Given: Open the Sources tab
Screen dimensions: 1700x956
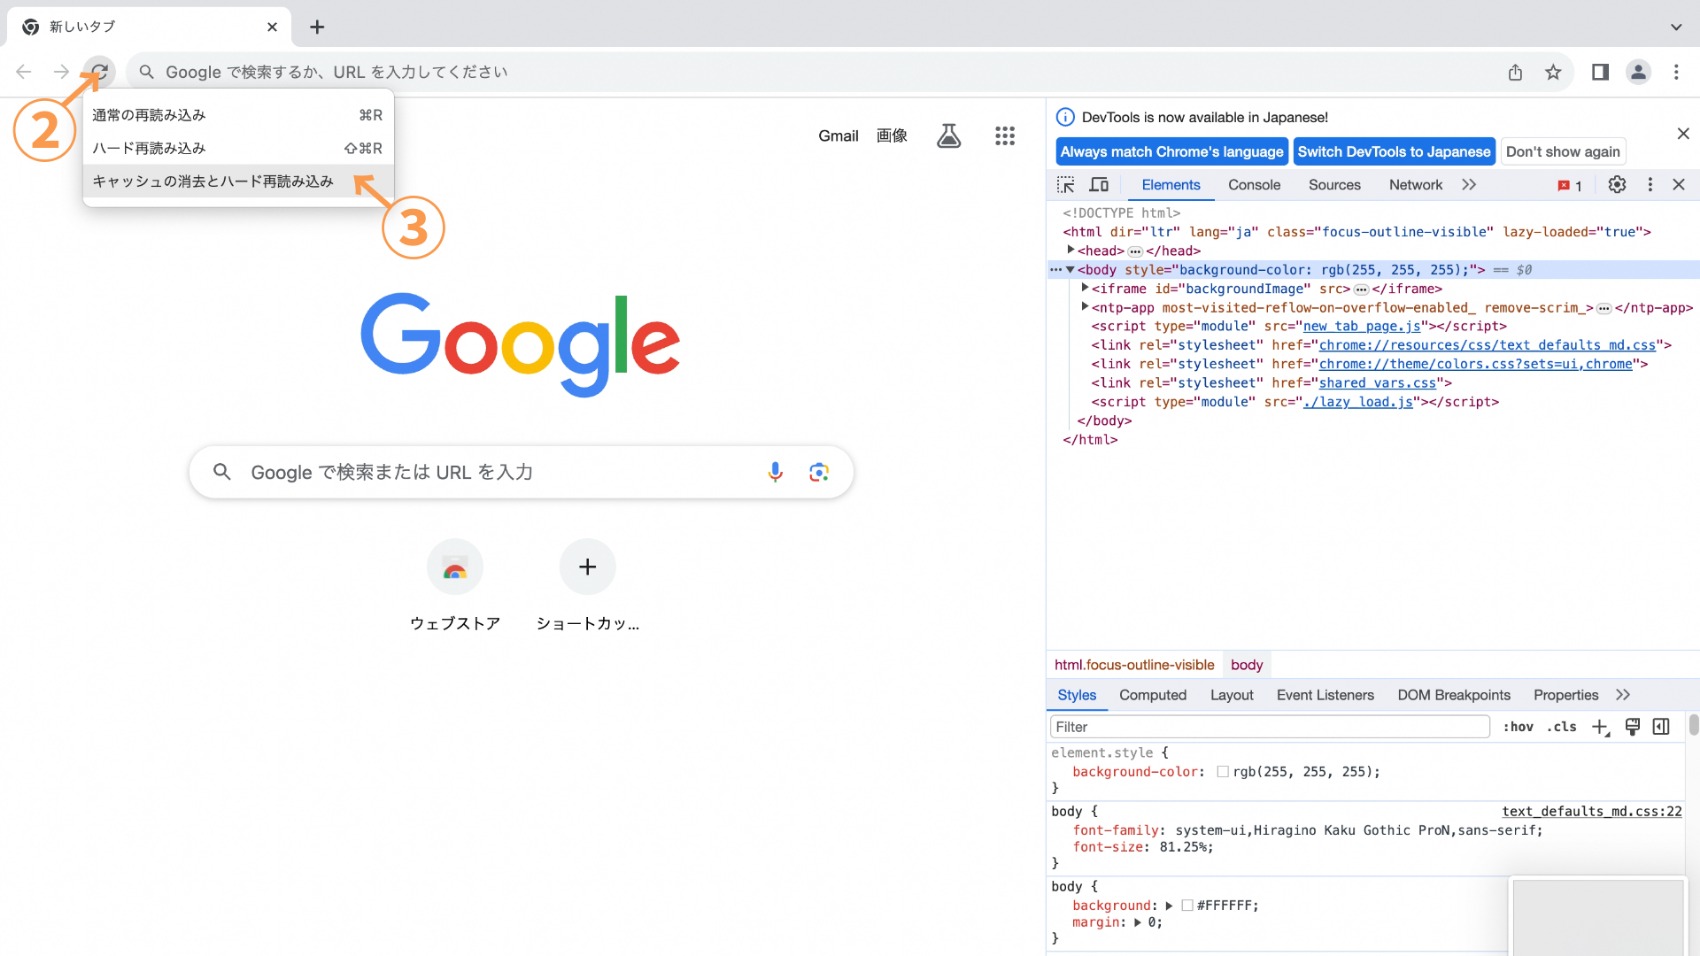Looking at the screenshot, I should click(1334, 185).
